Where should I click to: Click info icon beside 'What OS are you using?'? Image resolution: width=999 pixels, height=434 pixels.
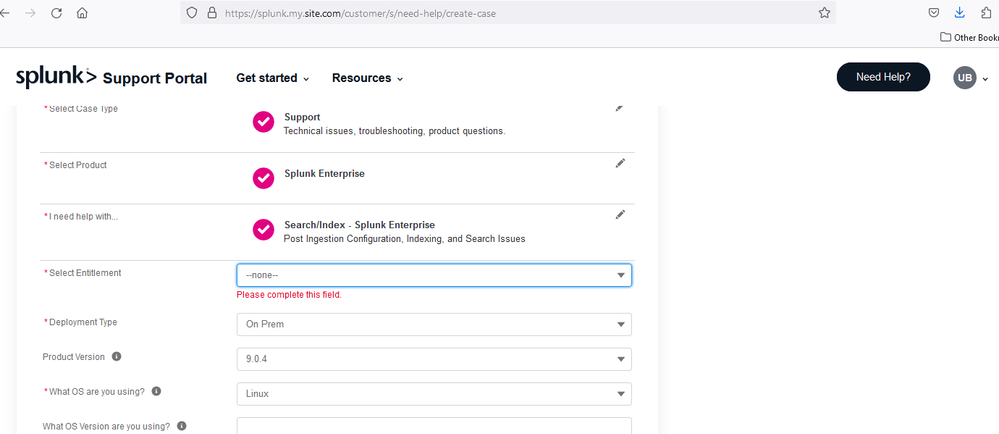pos(156,391)
